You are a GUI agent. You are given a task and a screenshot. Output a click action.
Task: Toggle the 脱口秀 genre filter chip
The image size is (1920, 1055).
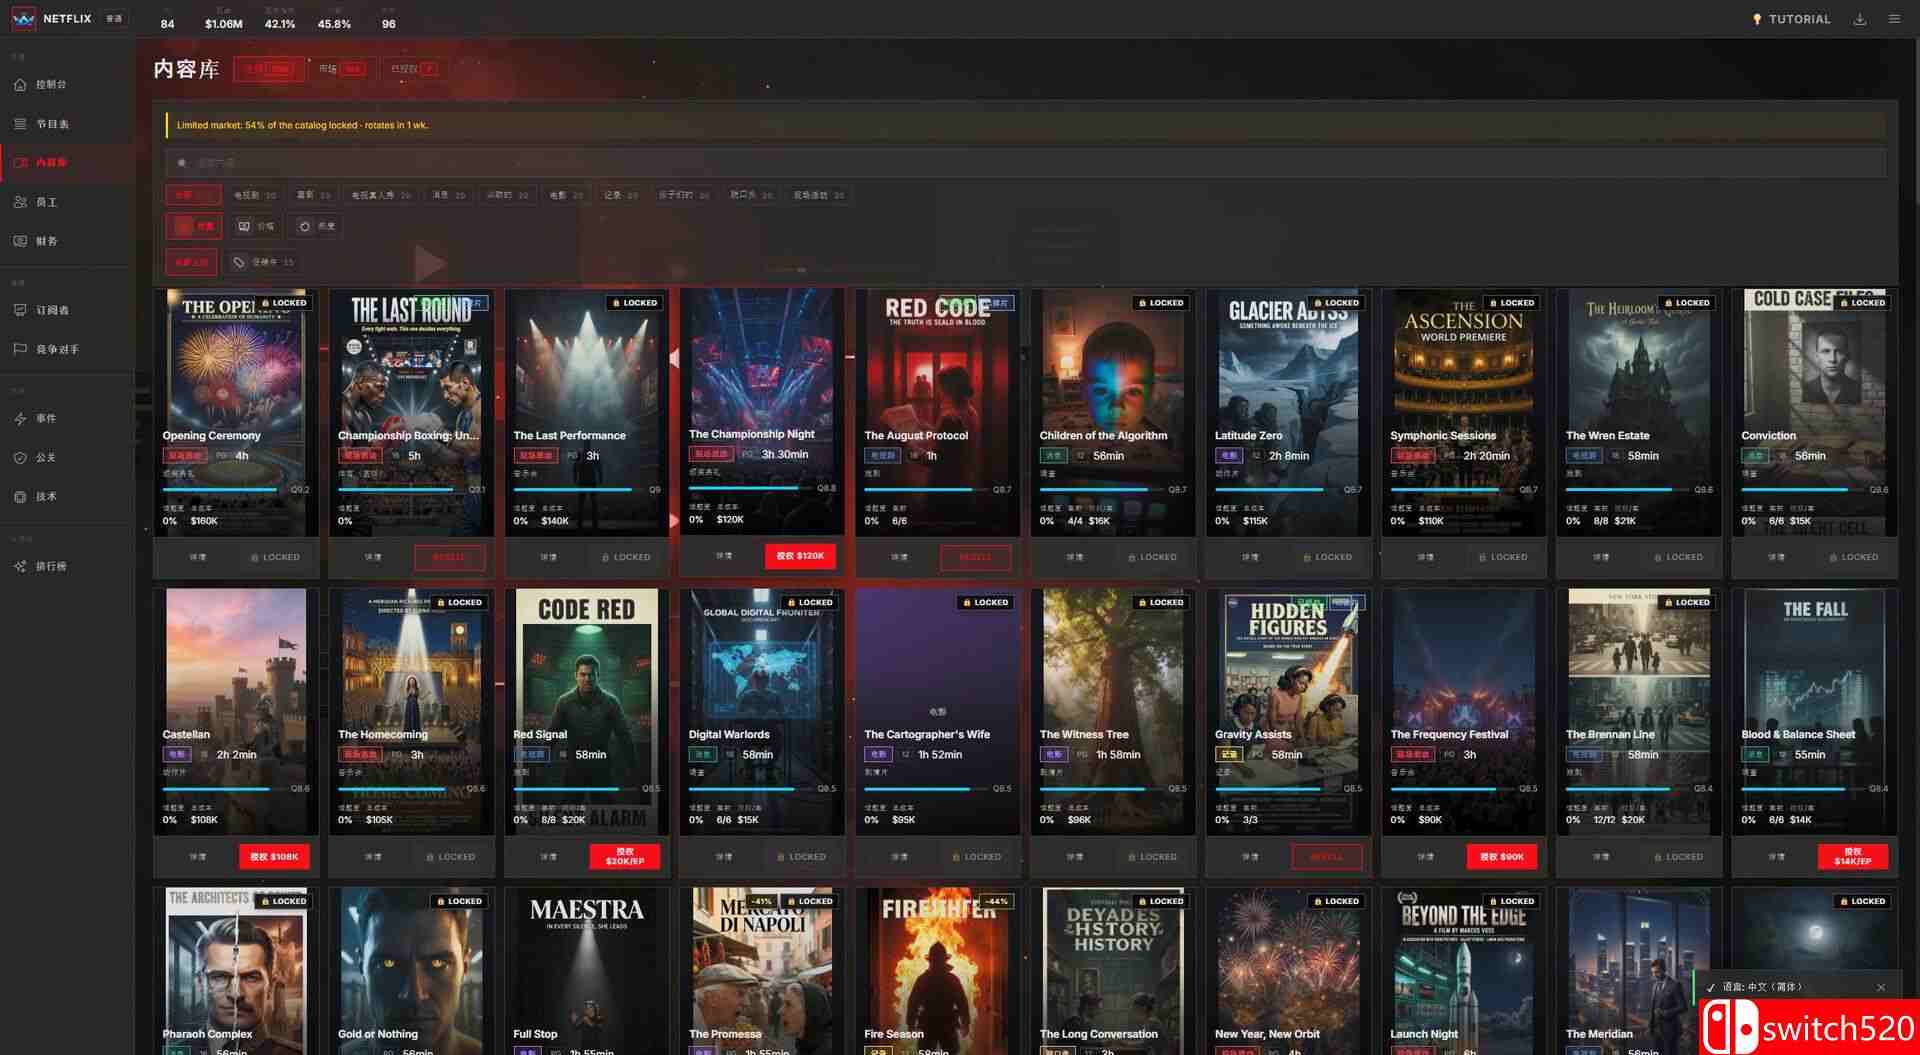pyautogui.click(x=751, y=195)
